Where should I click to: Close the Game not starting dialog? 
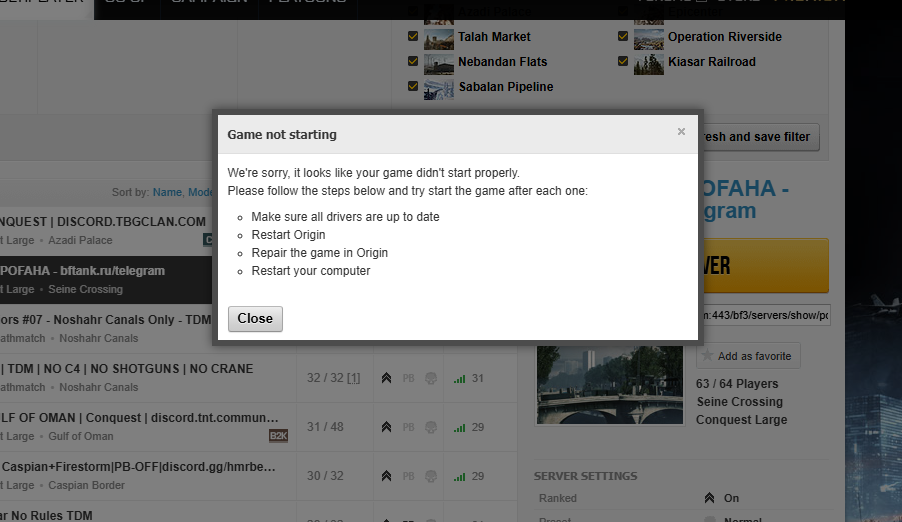click(255, 318)
